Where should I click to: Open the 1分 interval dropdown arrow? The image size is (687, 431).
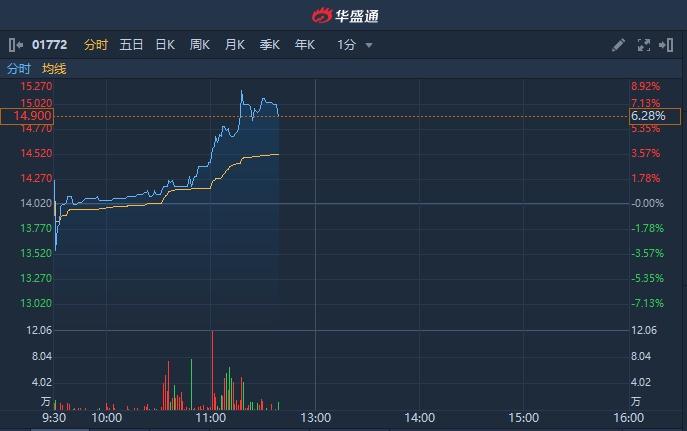pyautogui.click(x=369, y=45)
